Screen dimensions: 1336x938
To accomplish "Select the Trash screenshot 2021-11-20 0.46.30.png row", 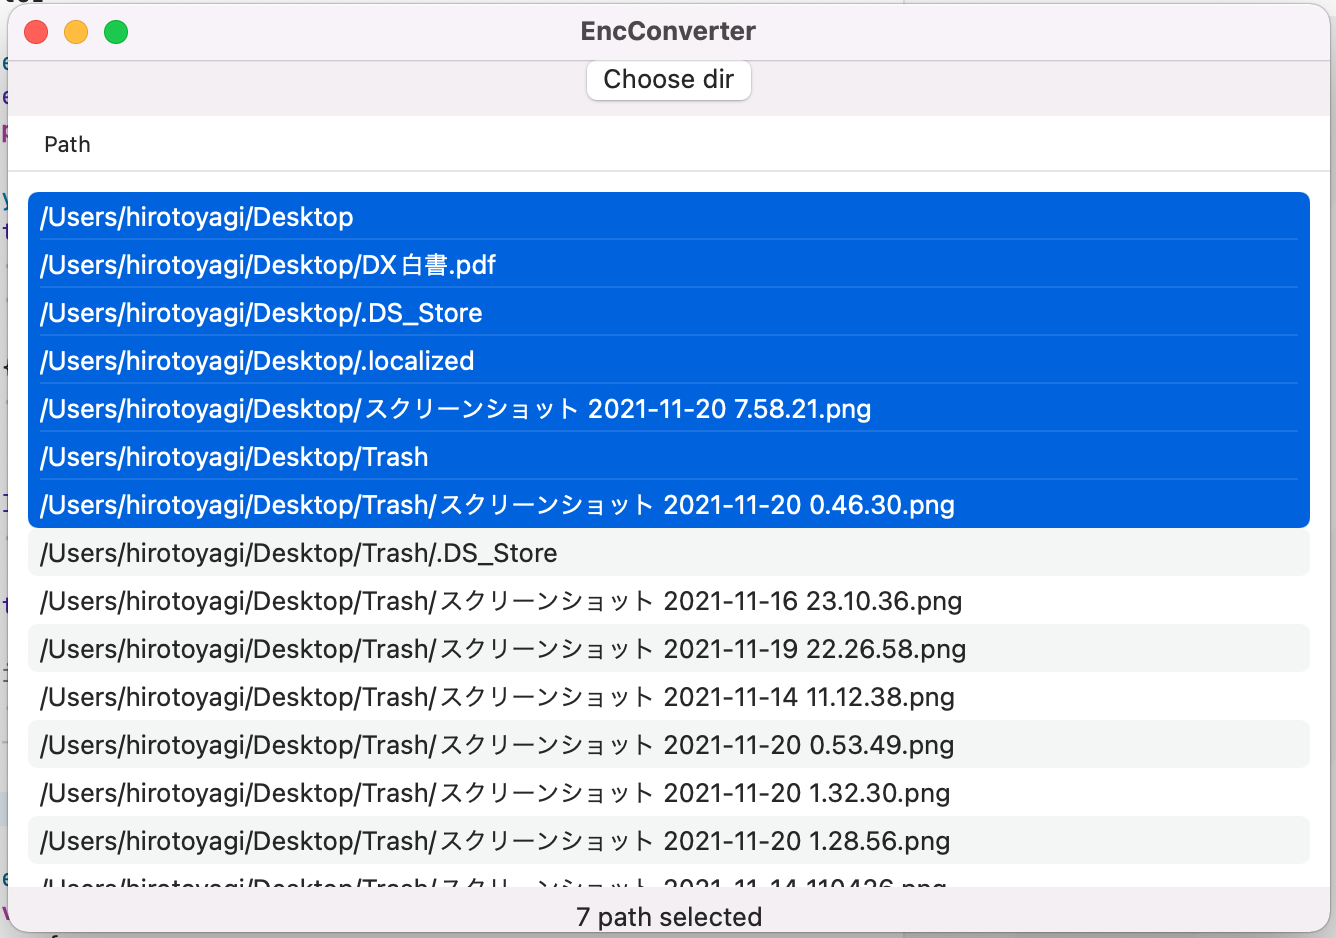I will coord(497,505).
